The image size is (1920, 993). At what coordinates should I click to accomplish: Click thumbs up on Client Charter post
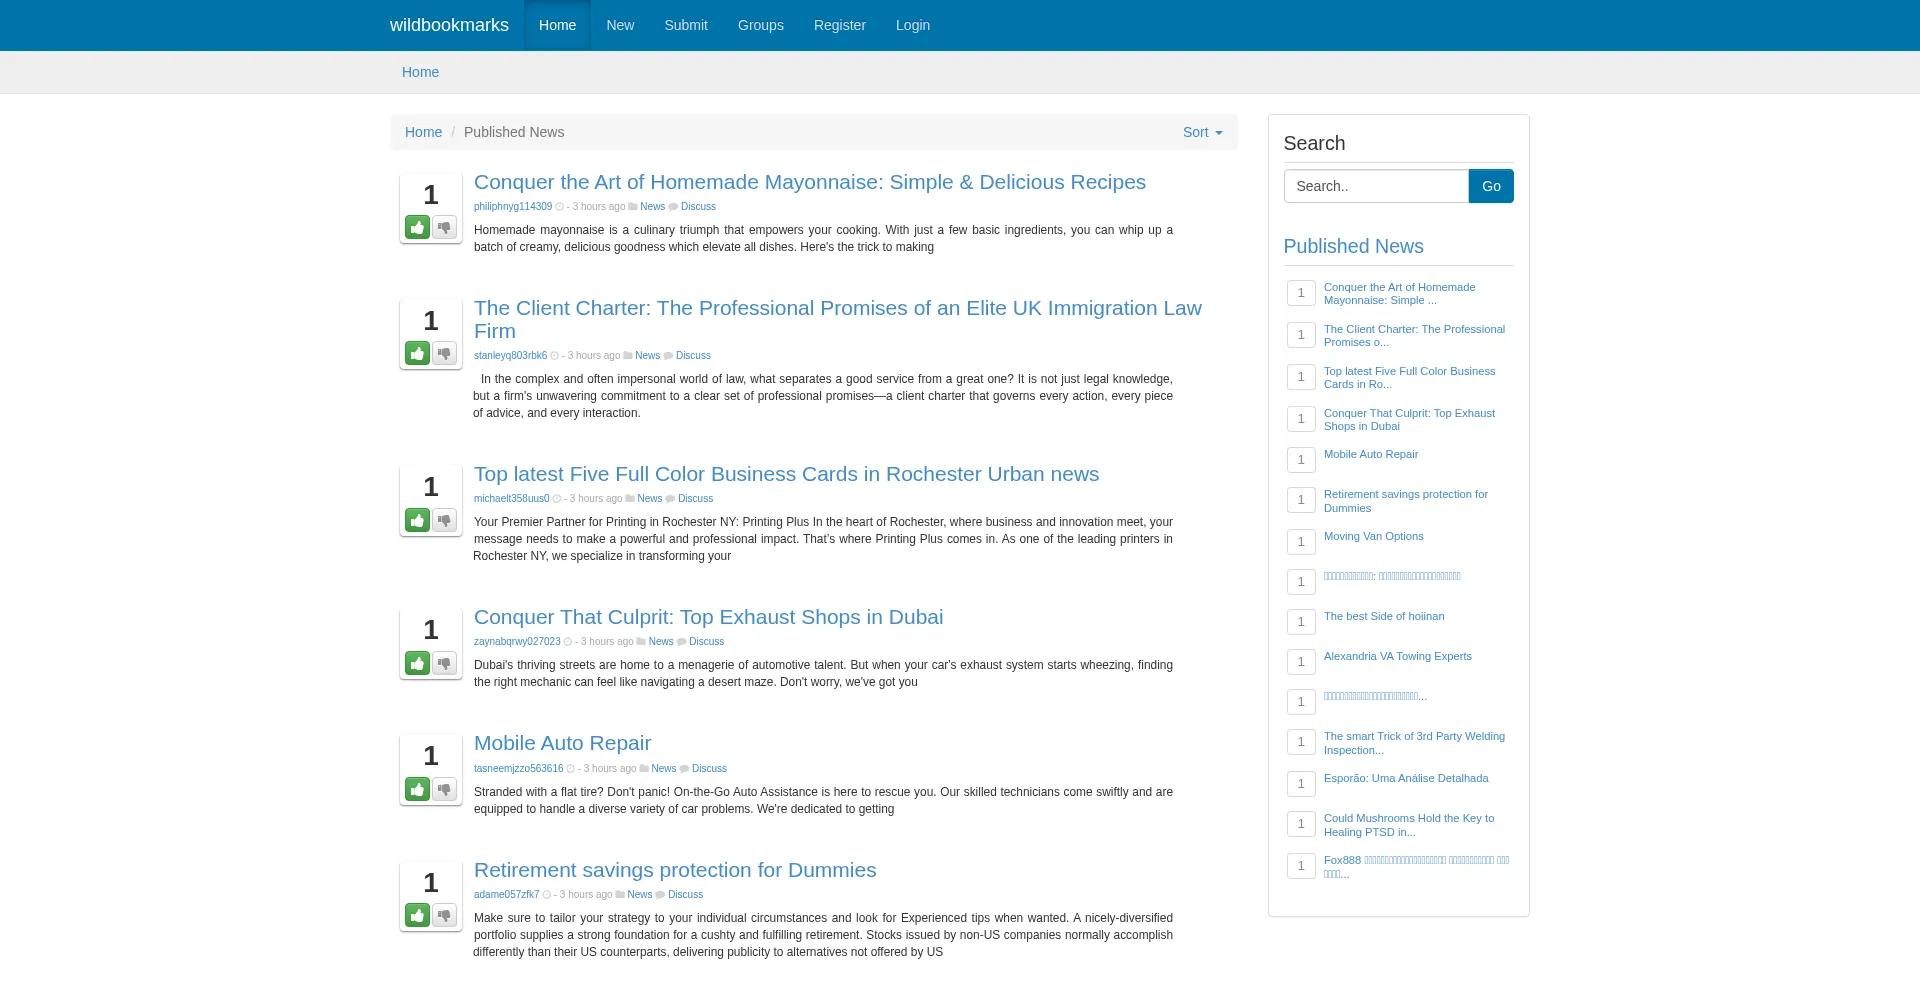(417, 354)
